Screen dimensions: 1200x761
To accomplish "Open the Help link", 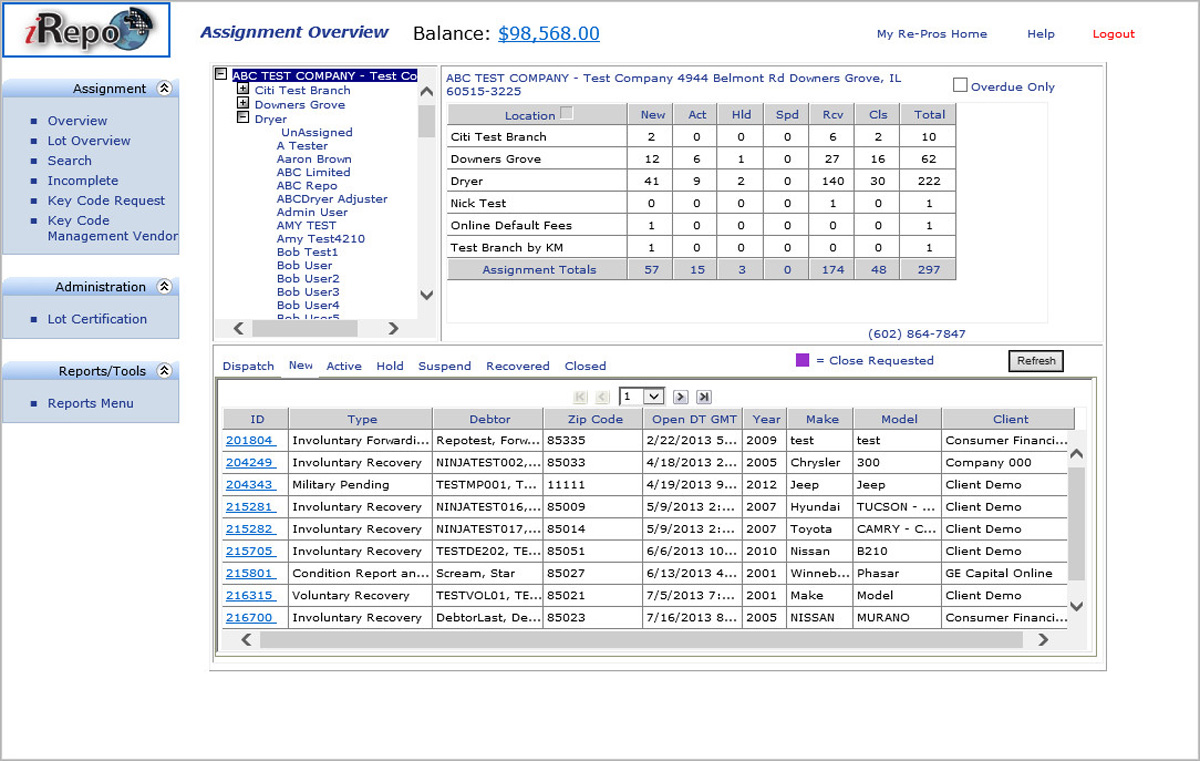I will click(1041, 34).
